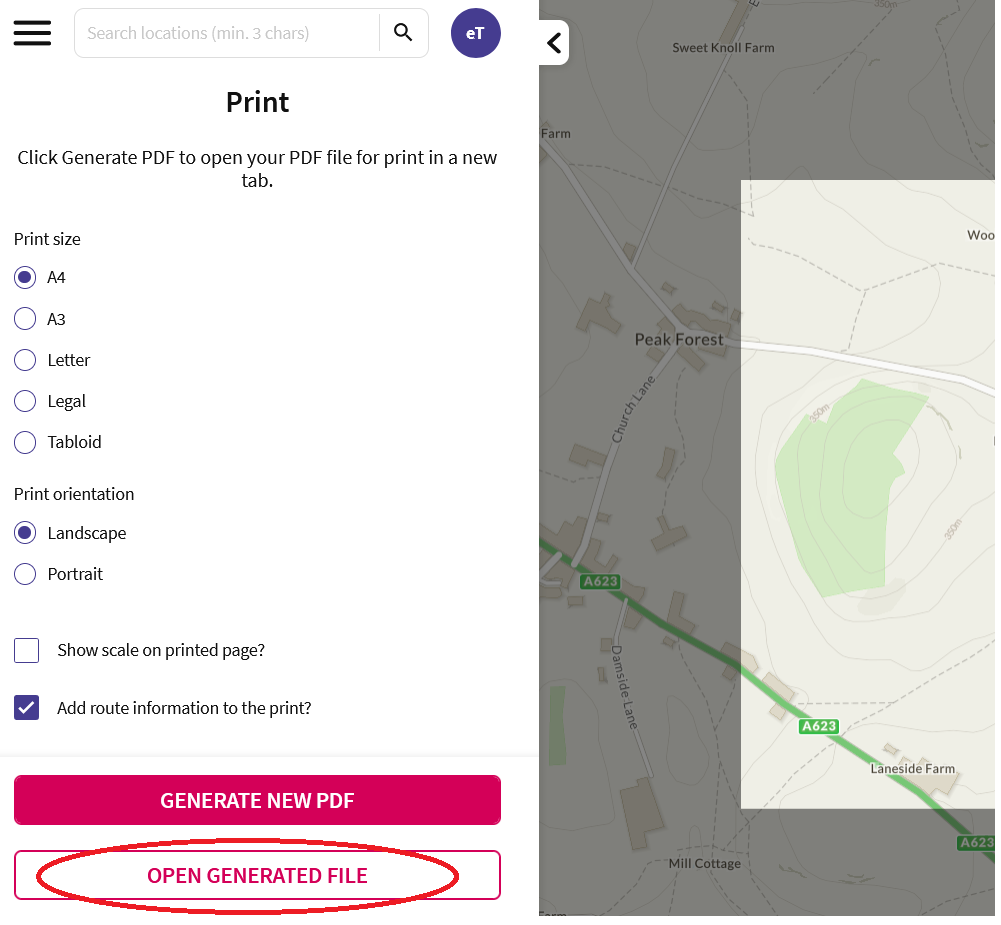Choose Letter as print size
This screenshot has width=1001, height=925.
25,359
